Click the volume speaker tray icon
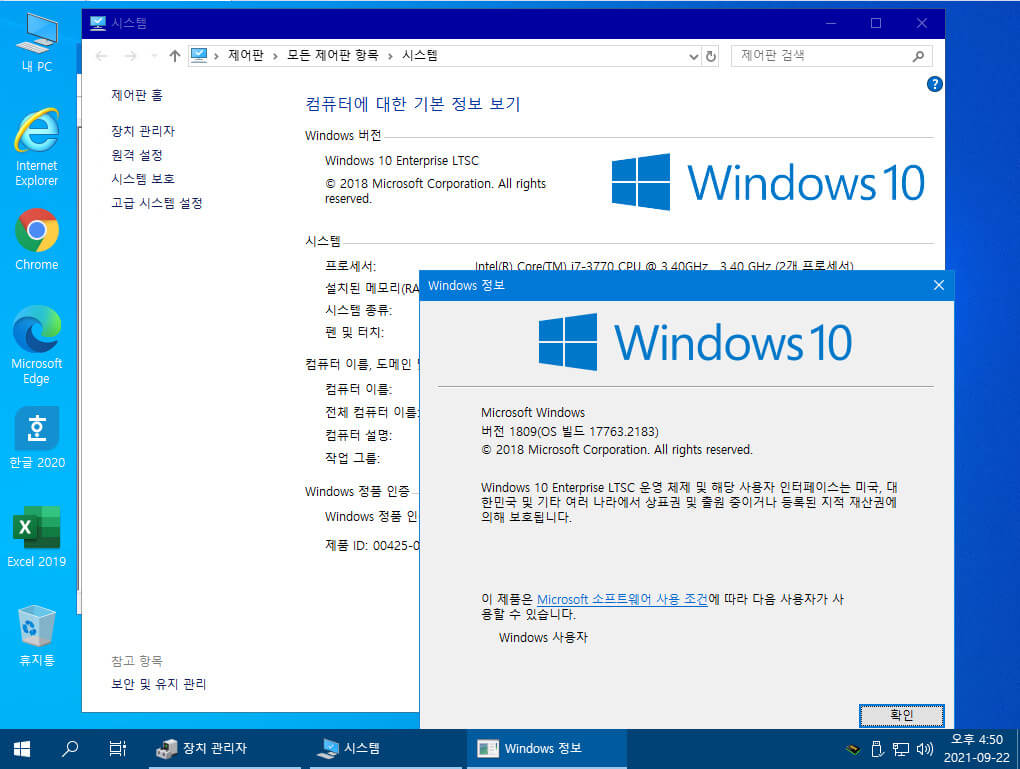The image size is (1020, 769). tap(924, 749)
